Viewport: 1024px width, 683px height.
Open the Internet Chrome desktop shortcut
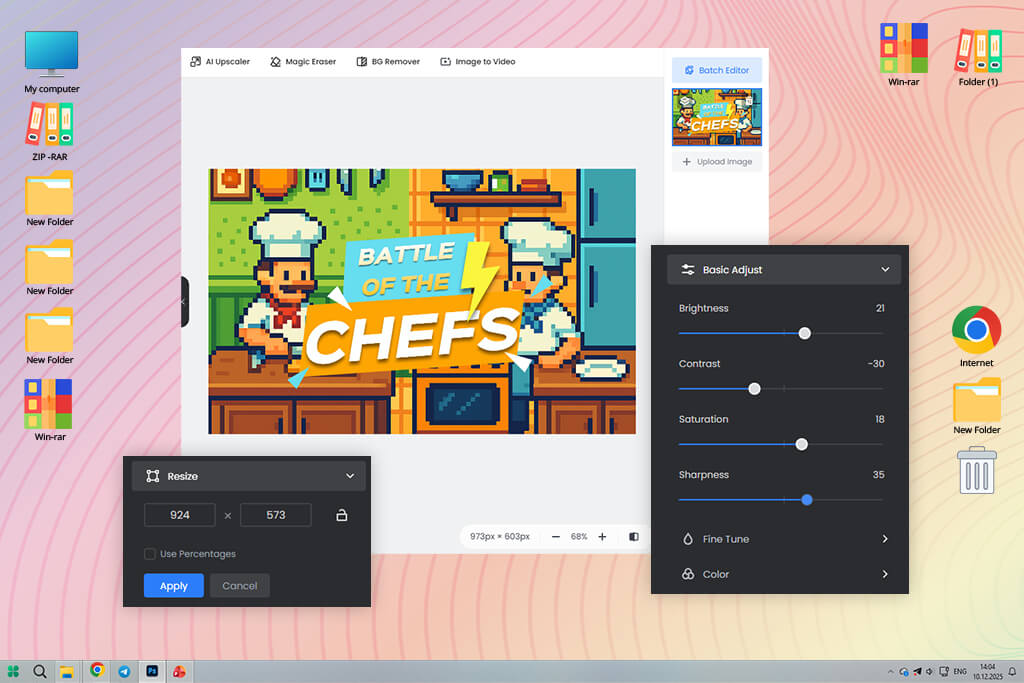pyautogui.click(x=976, y=336)
